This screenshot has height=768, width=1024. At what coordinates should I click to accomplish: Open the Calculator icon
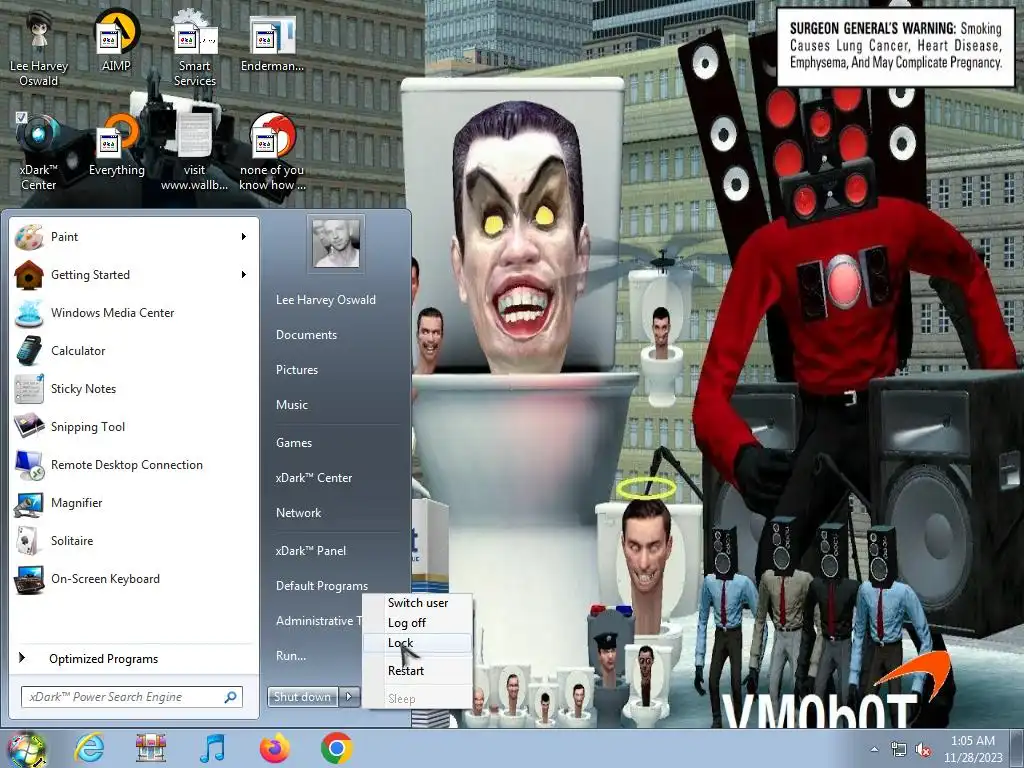click(x=29, y=351)
